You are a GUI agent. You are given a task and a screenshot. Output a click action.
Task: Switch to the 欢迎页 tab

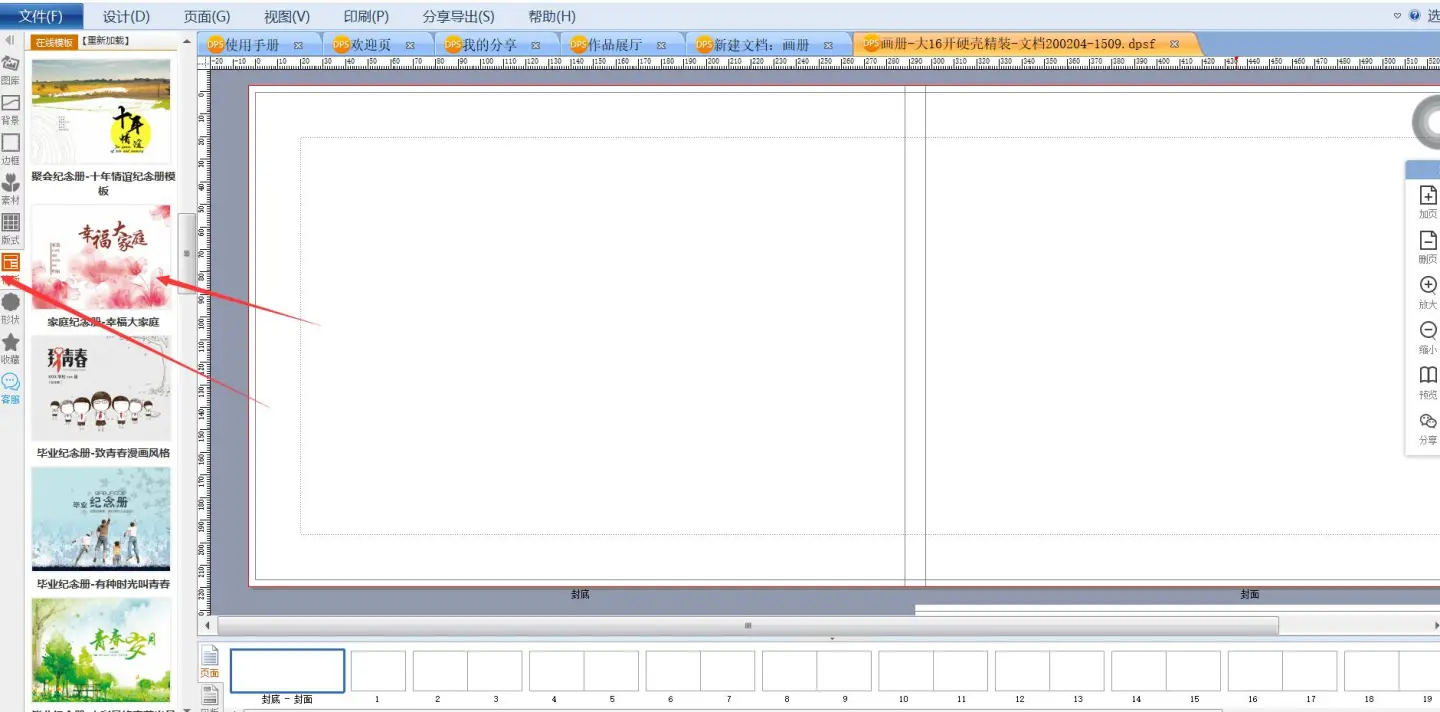click(x=370, y=45)
